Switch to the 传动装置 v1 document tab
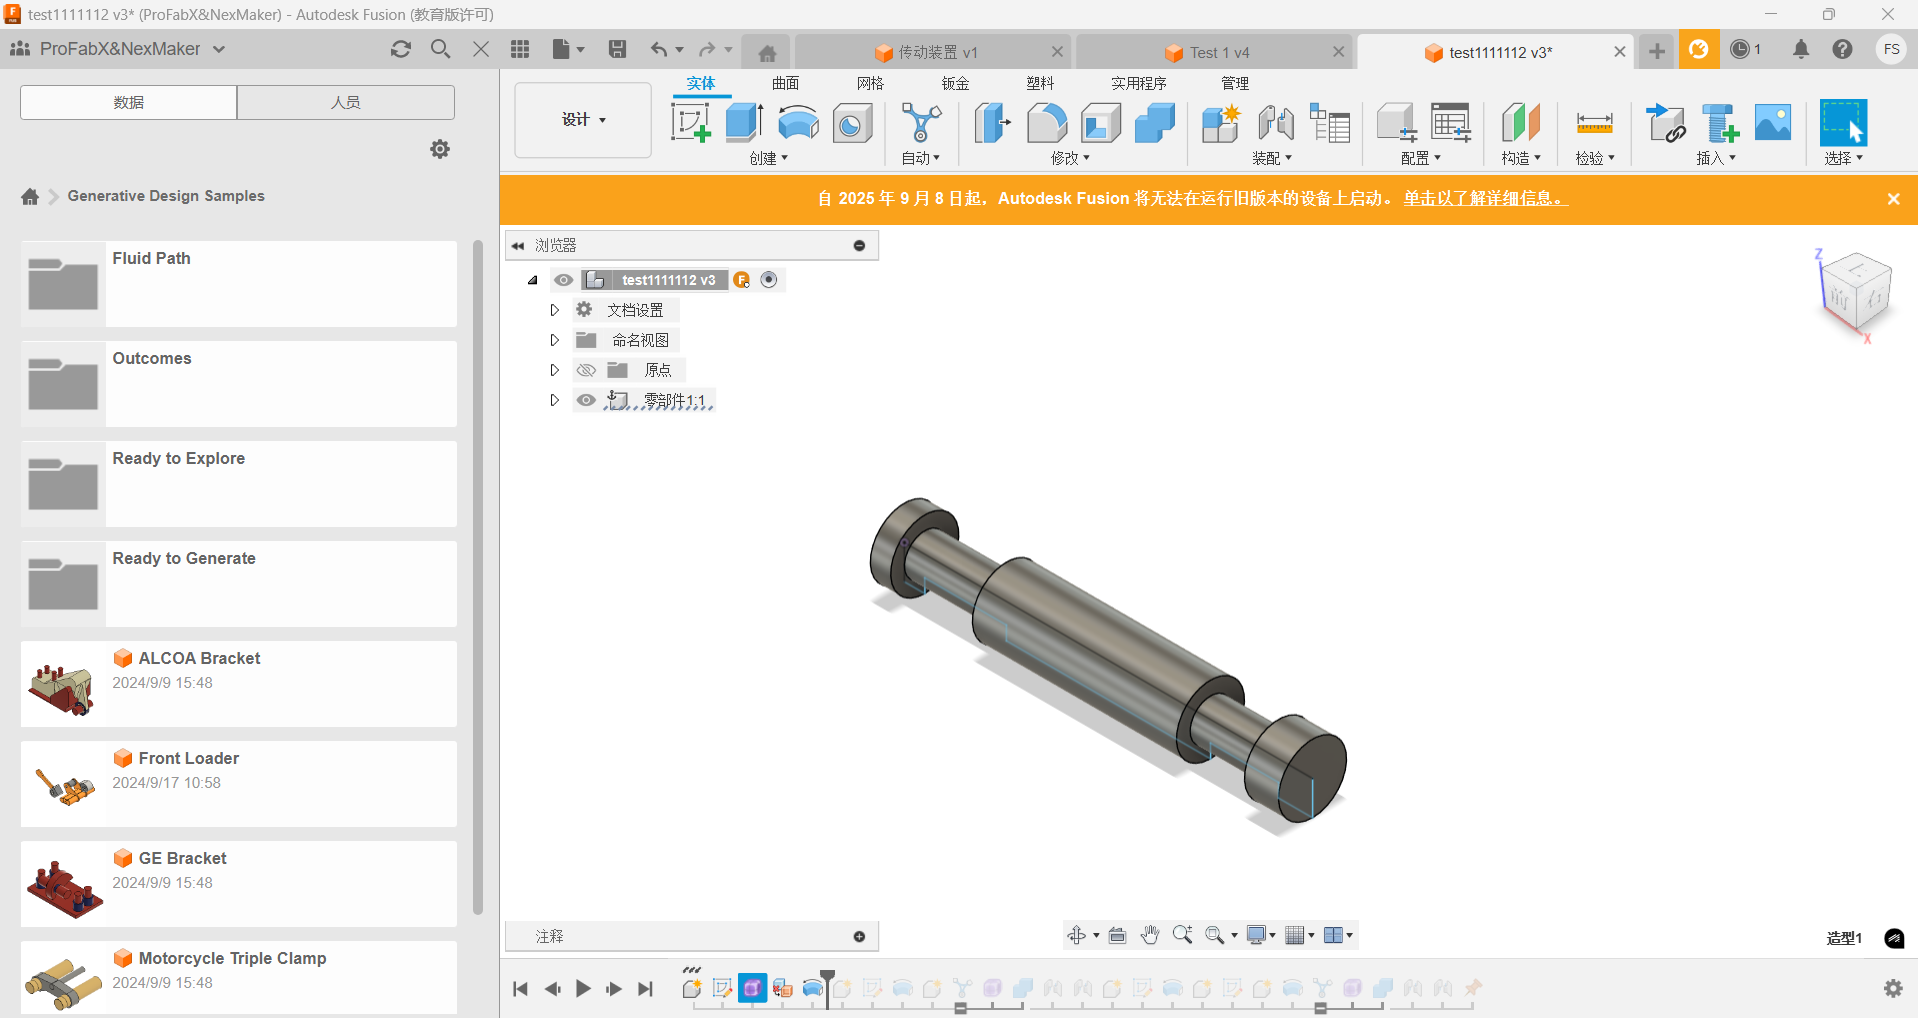The width and height of the screenshot is (1918, 1018). (928, 52)
